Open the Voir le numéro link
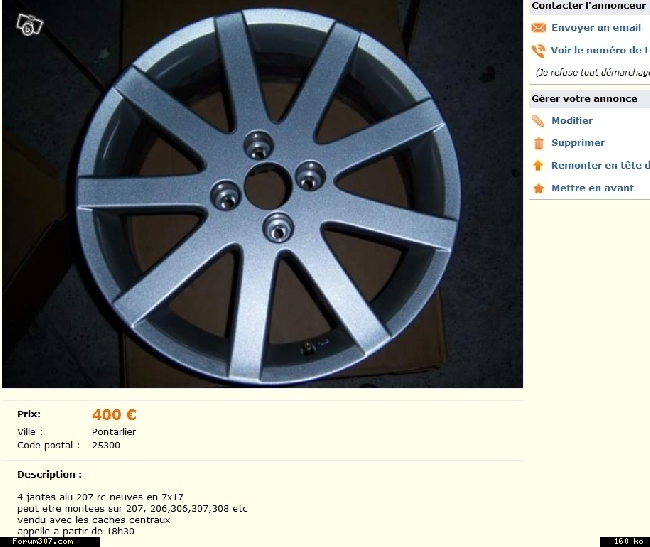The height and width of the screenshot is (547, 650). pos(600,50)
